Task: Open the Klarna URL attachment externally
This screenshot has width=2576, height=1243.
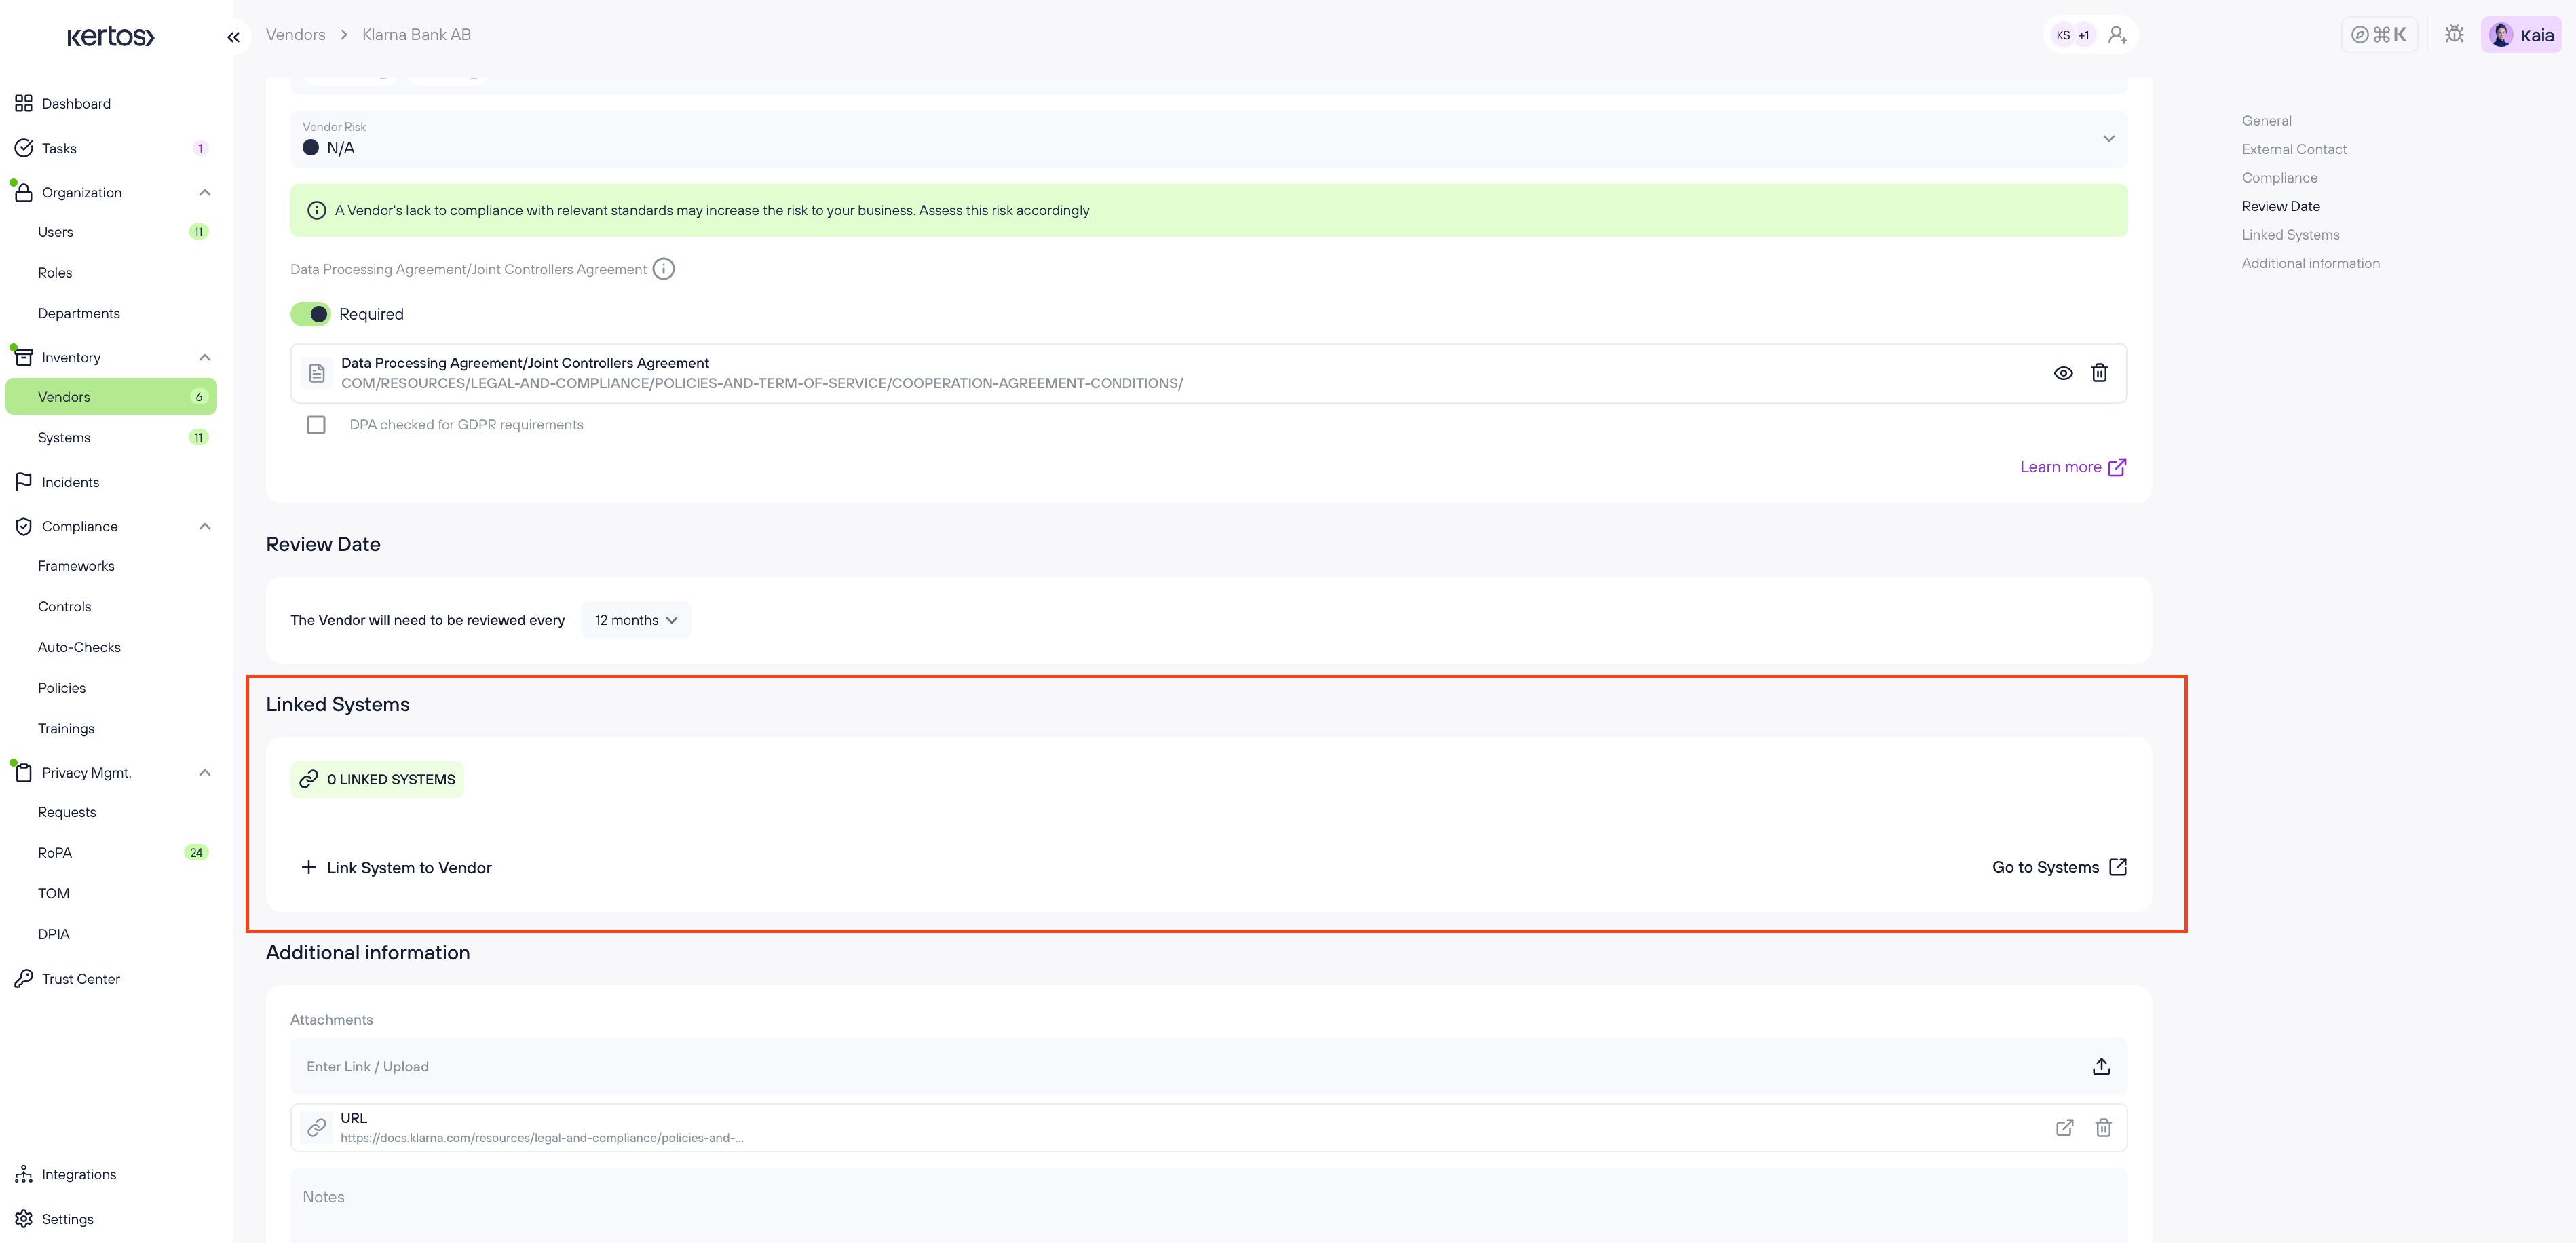Action: pyautogui.click(x=2064, y=1128)
